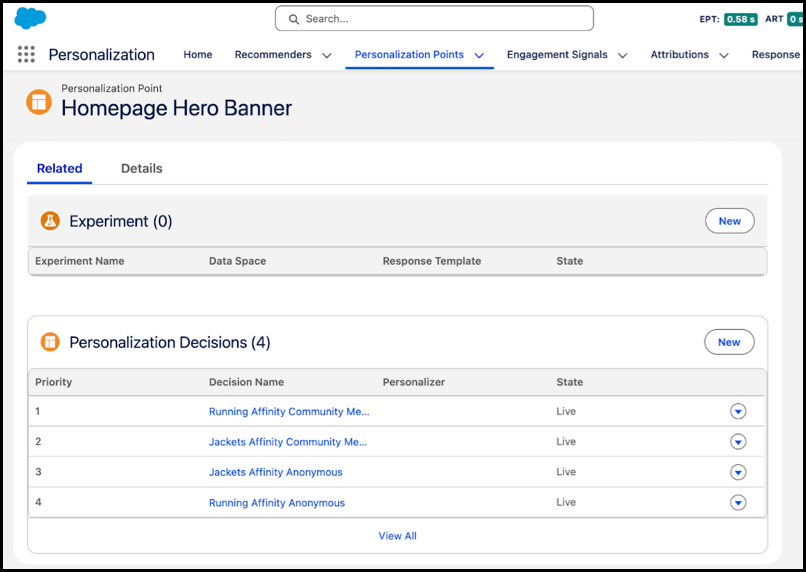
Task: Open the Experiment (0) related list
Action: tap(121, 222)
